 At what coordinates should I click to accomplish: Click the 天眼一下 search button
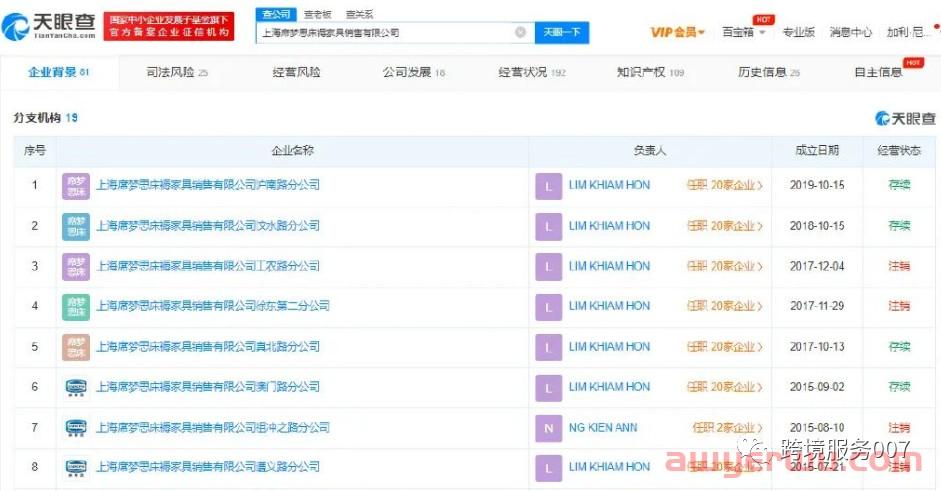(x=562, y=32)
